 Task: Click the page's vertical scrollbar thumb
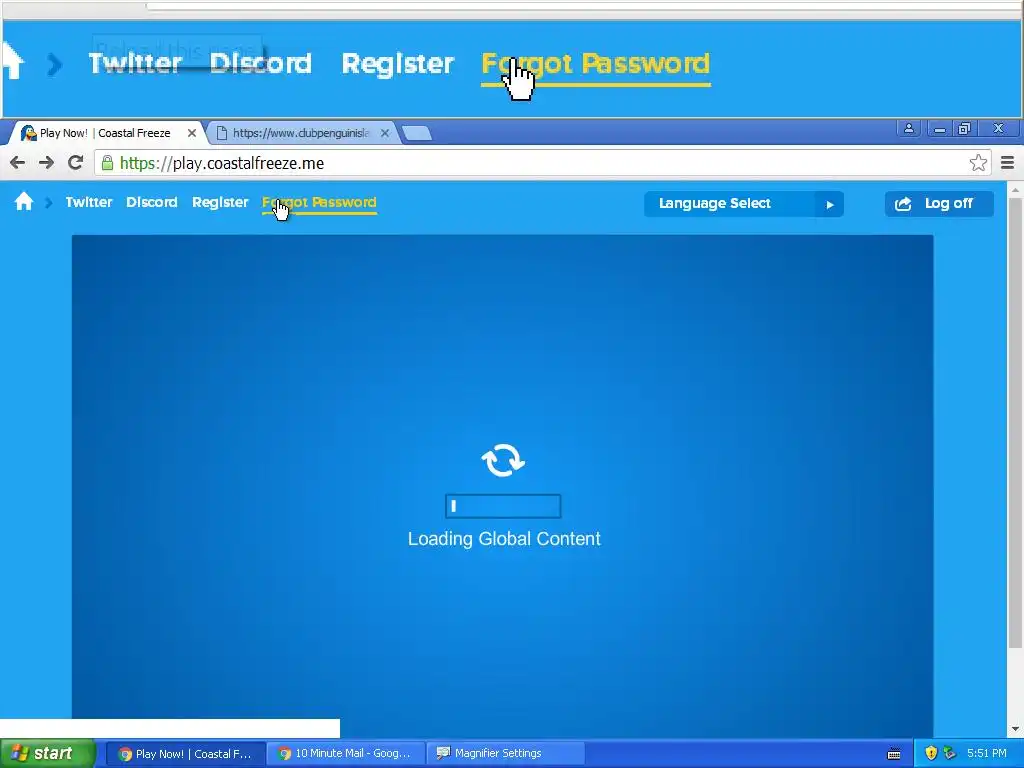point(1015,423)
